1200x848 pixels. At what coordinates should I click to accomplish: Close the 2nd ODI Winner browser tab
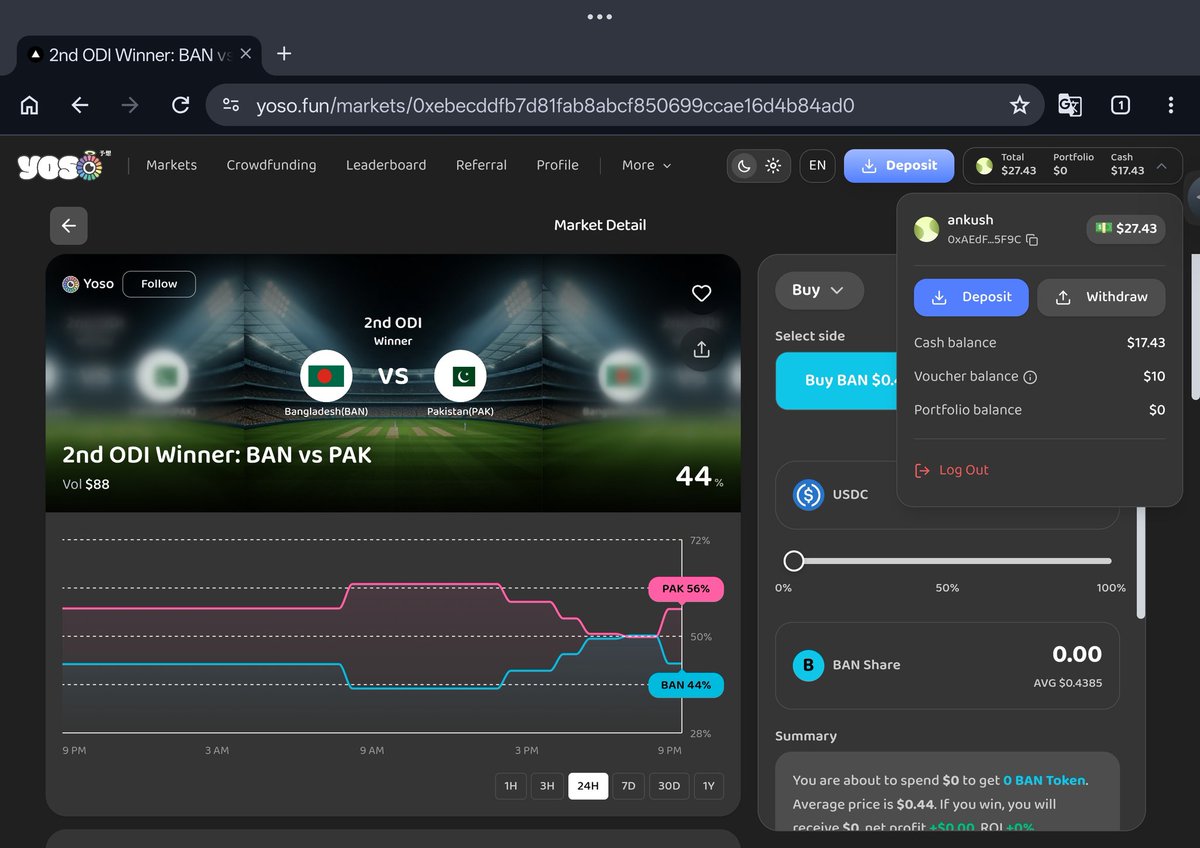point(246,54)
